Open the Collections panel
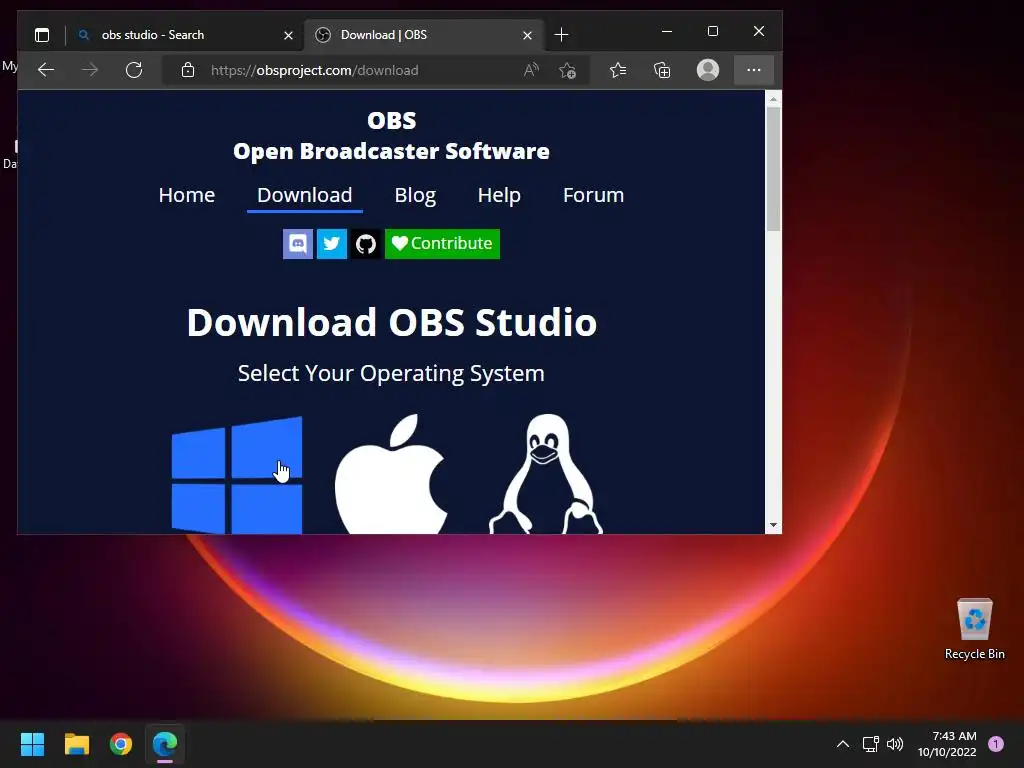 [x=662, y=70]
